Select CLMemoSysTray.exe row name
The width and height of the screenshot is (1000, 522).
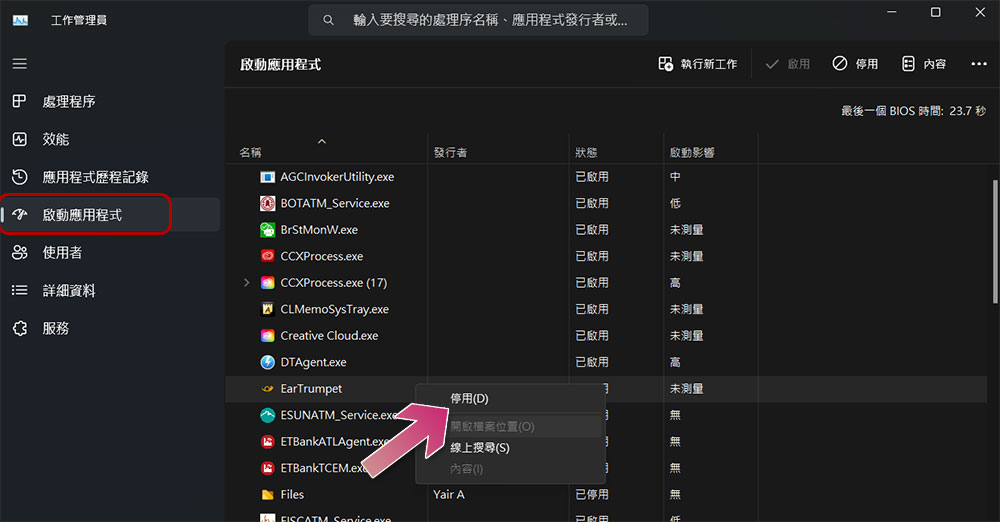point(335,309)
